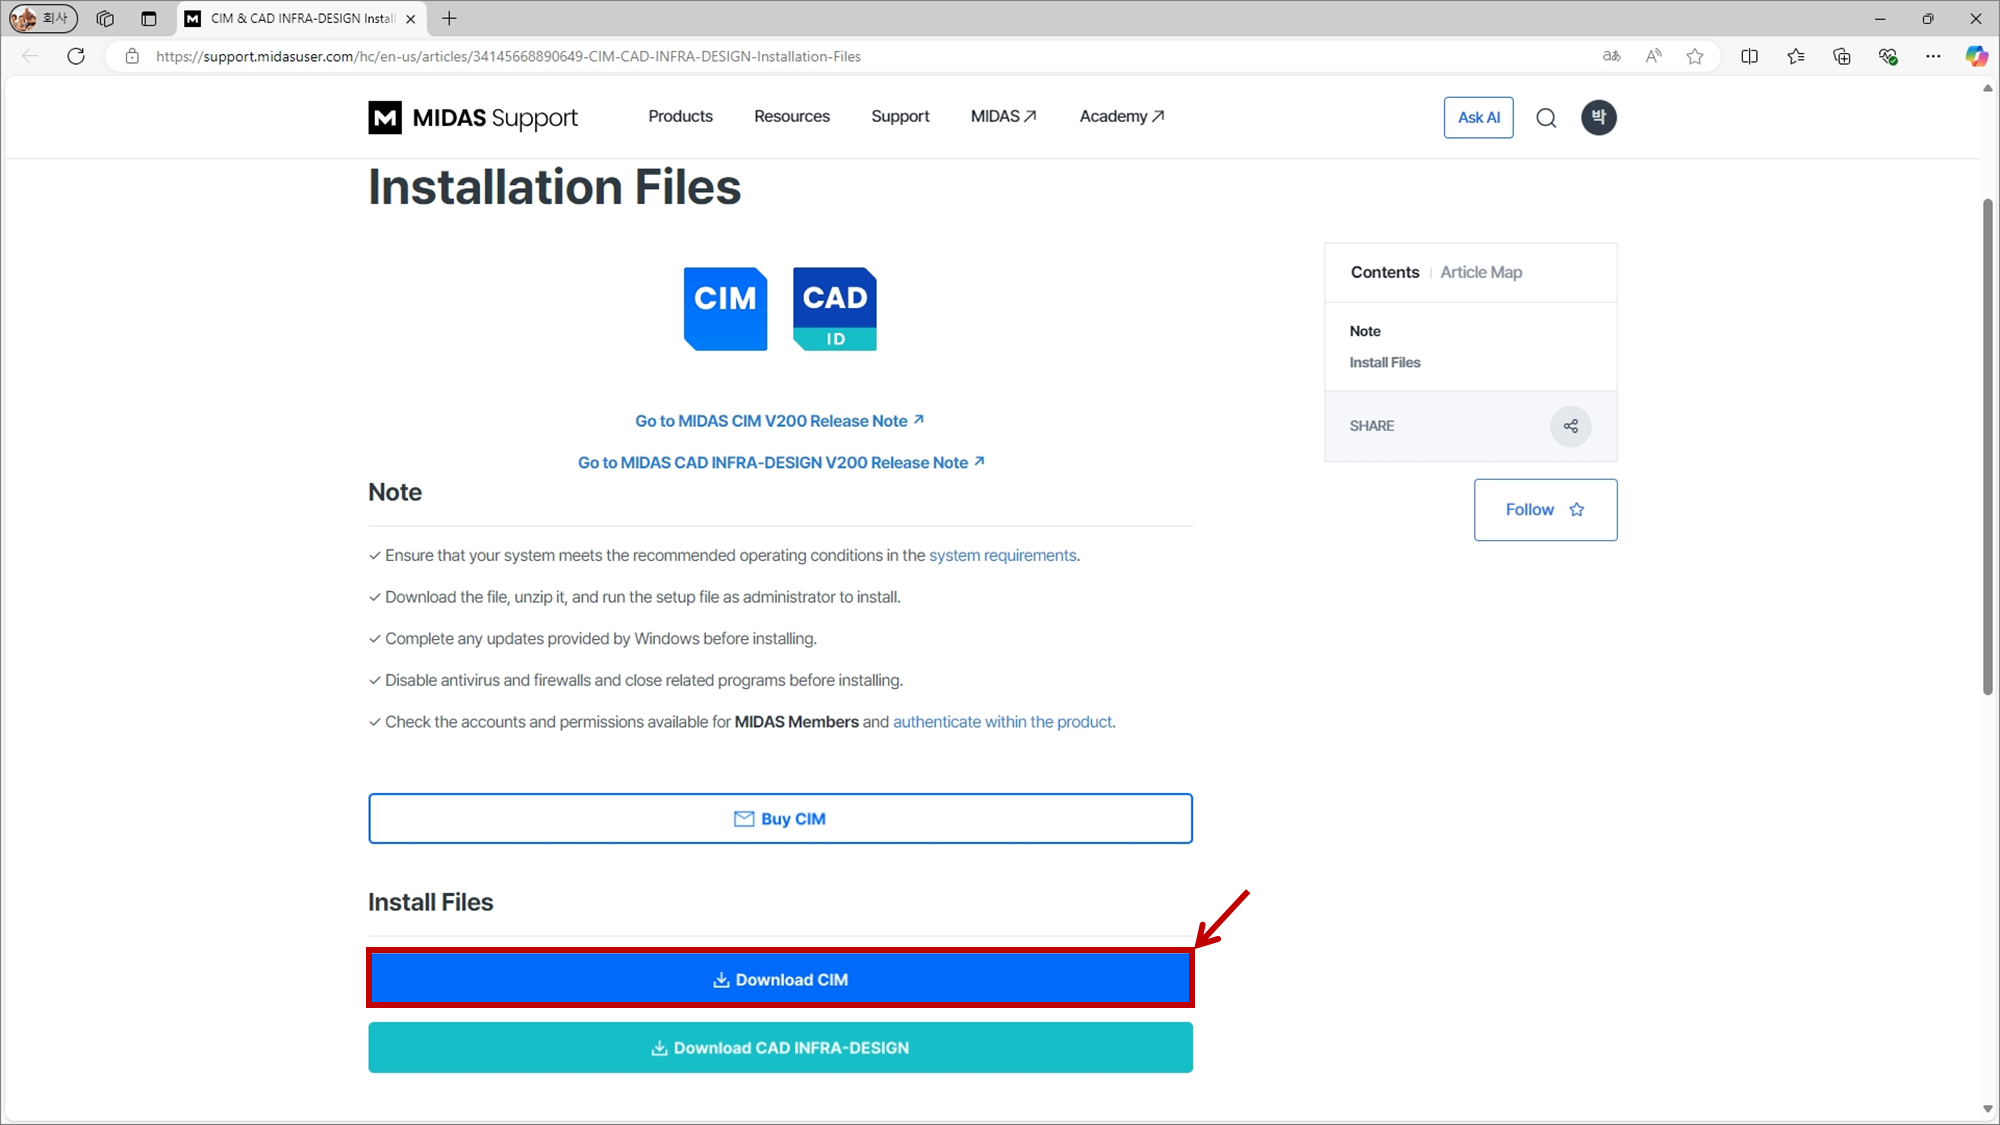Open browser split screen icon

1749,56
